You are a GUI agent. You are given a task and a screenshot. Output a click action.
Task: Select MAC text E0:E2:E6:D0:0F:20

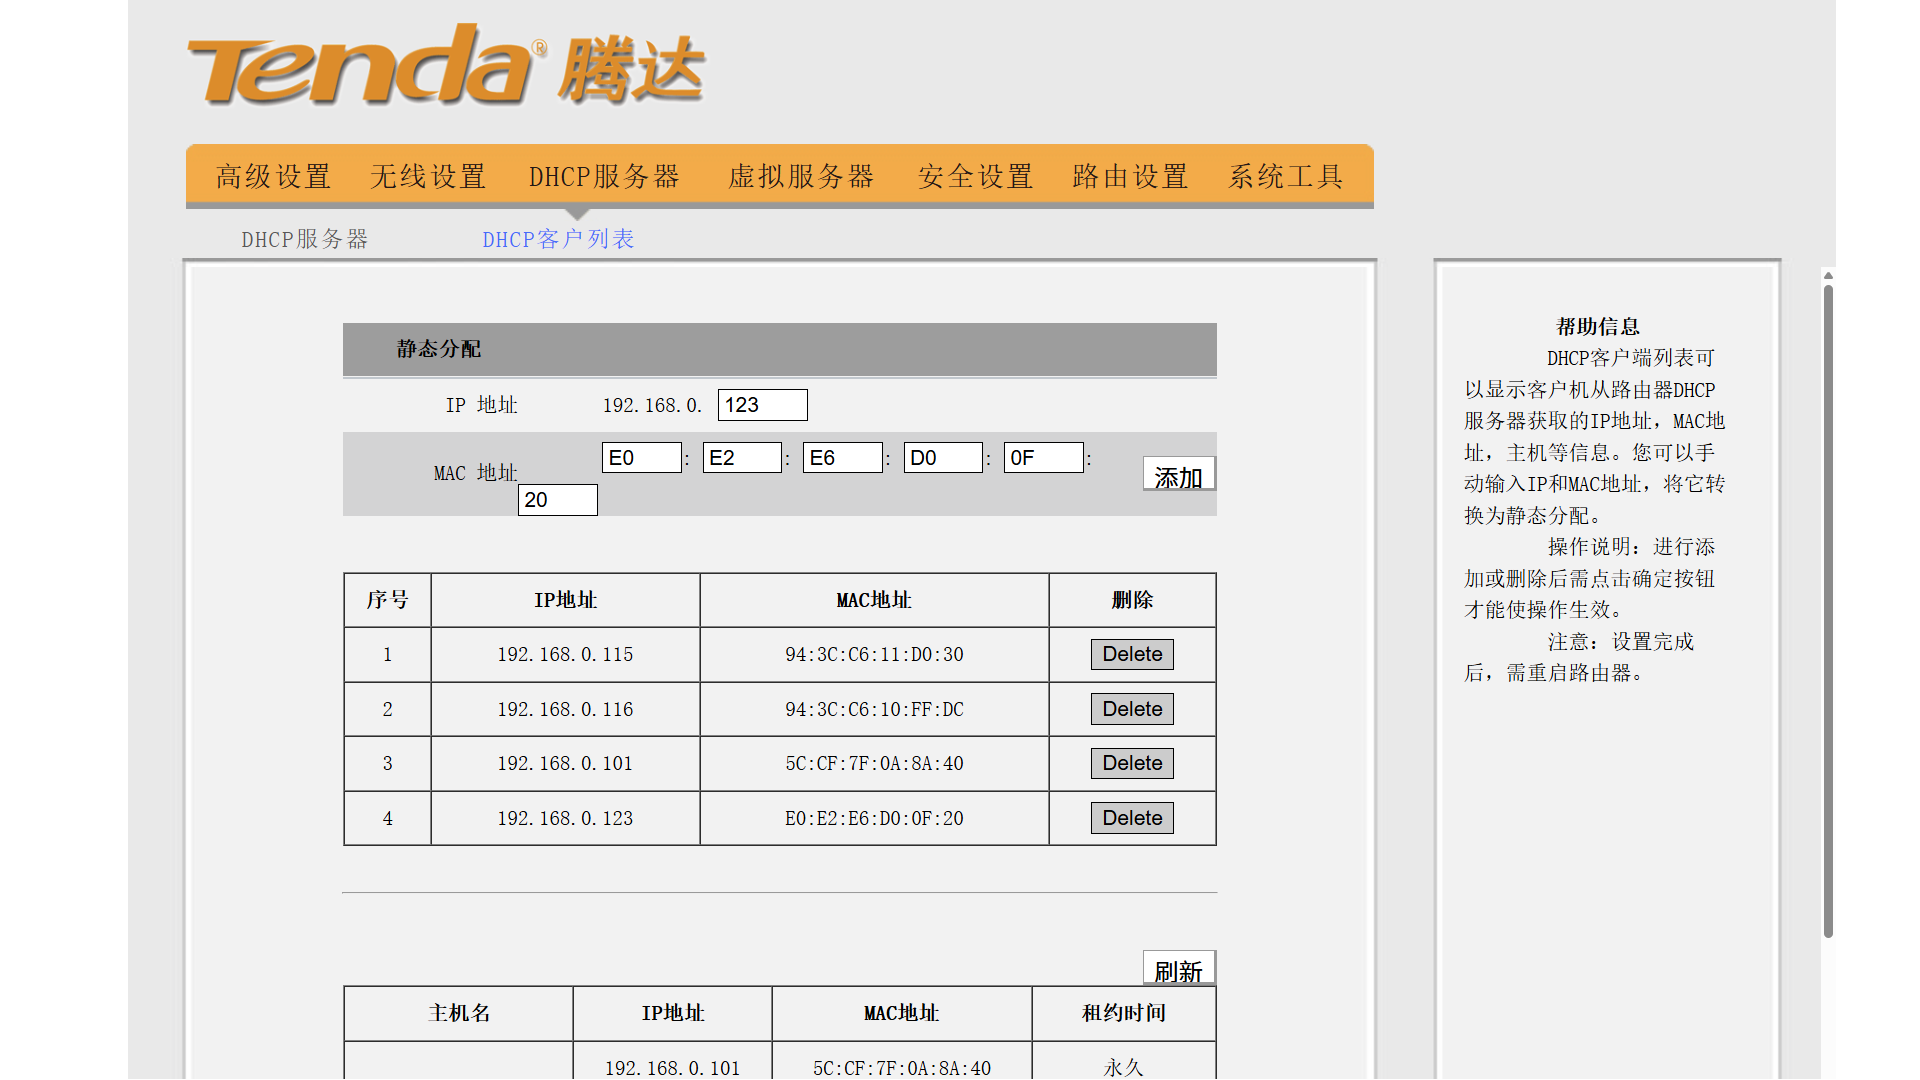[x=874, y=818]
